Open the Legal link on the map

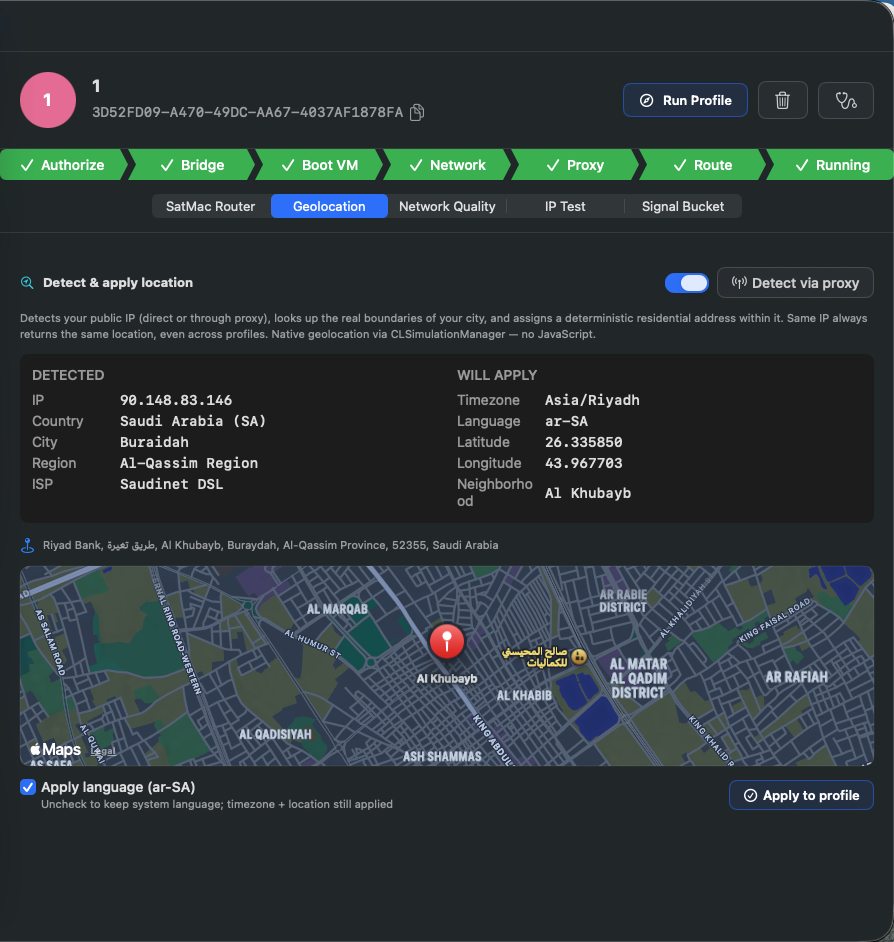click(x=103, y=751)
